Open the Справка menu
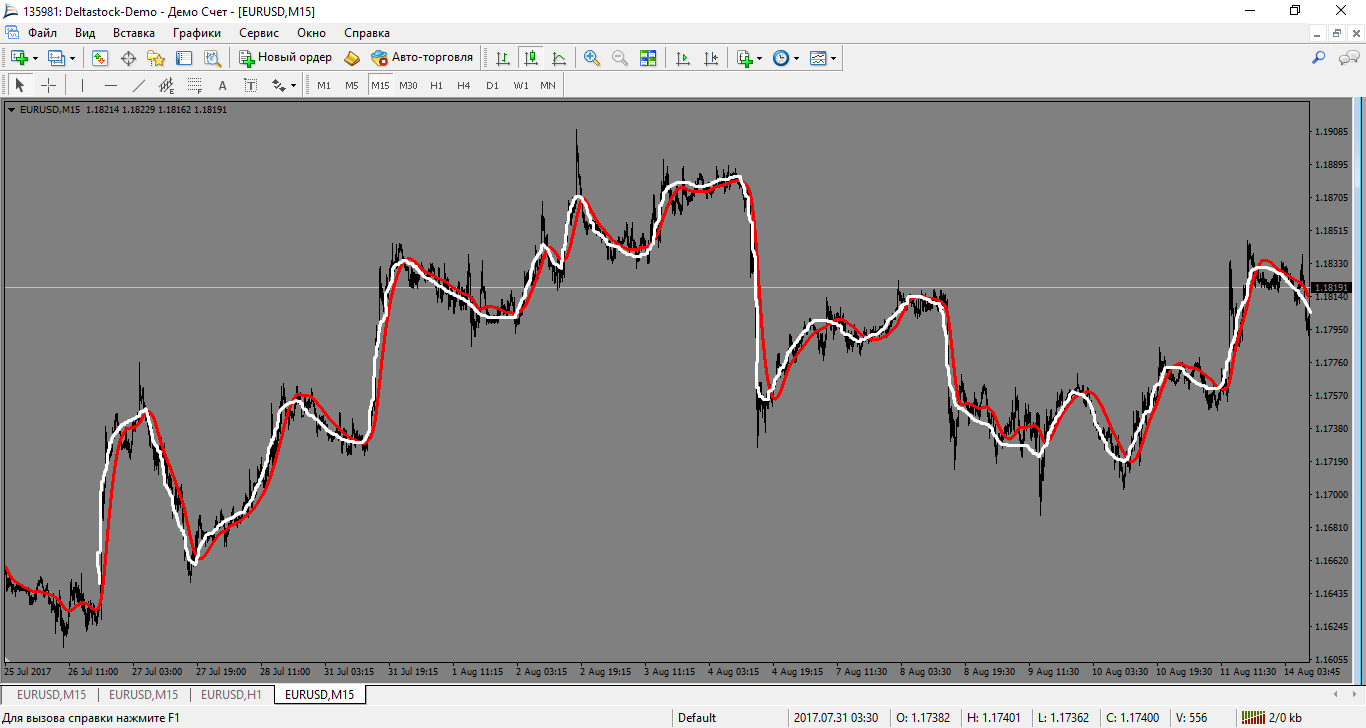This screenshot has height=728, width=1366. pos(367,33)
